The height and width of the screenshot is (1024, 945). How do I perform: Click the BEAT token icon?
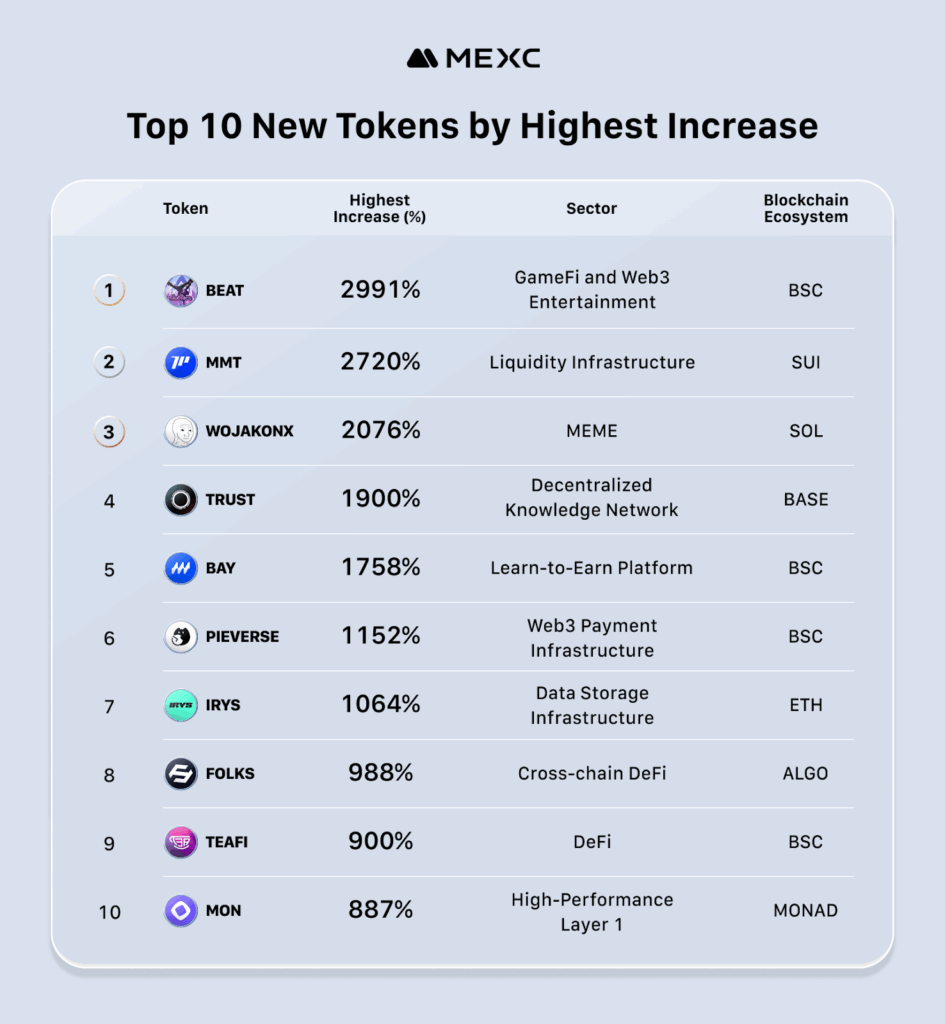click(181, 291)
